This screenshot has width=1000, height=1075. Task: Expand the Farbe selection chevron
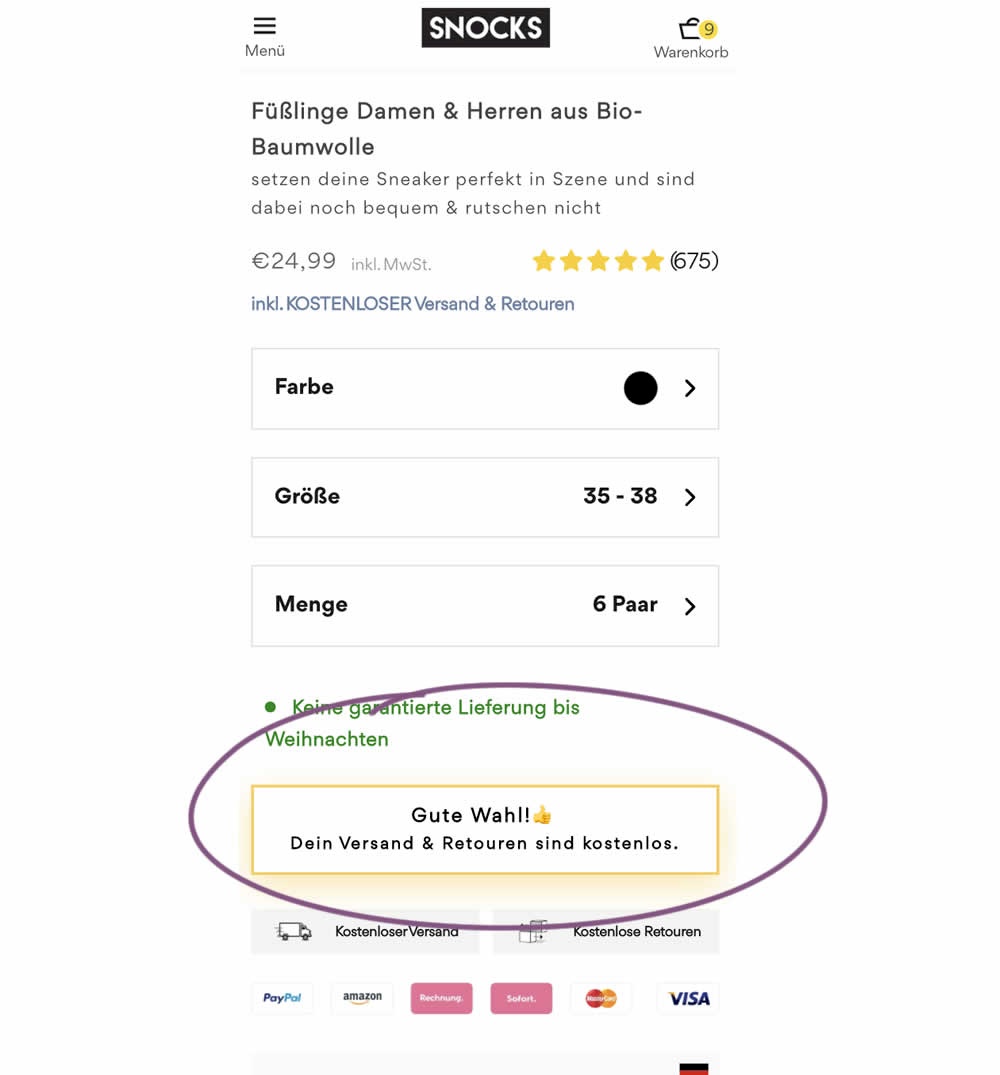click(x=690, y=389)
